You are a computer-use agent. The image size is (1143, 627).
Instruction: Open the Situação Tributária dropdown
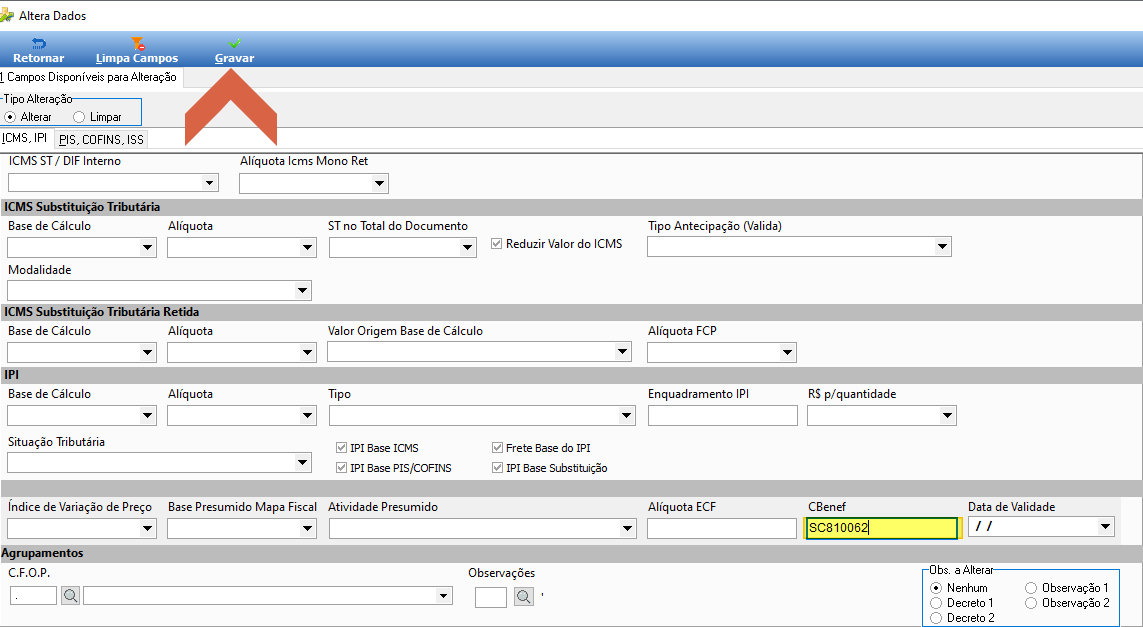303,462
